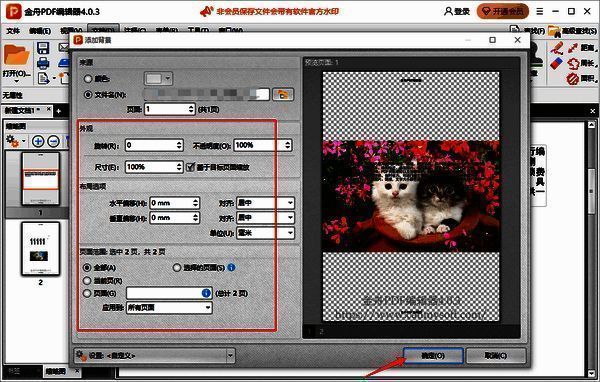Open a file with the folder icon
This screenshot has width=600, height=382.
click(x=16, y=56)
